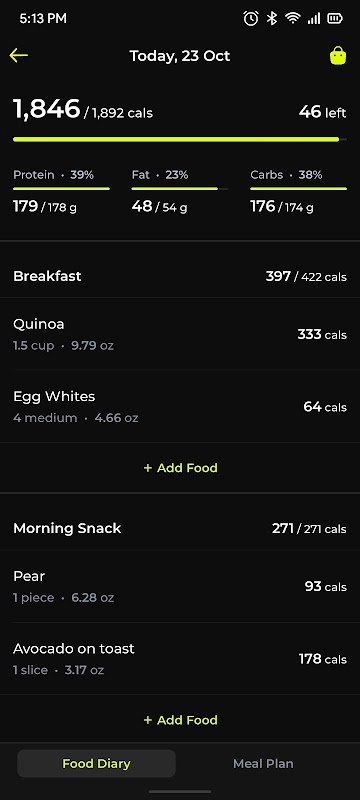Screen dimensions: 360x800
Task: Add Food under Morning Snack
Action: (181, 720)
